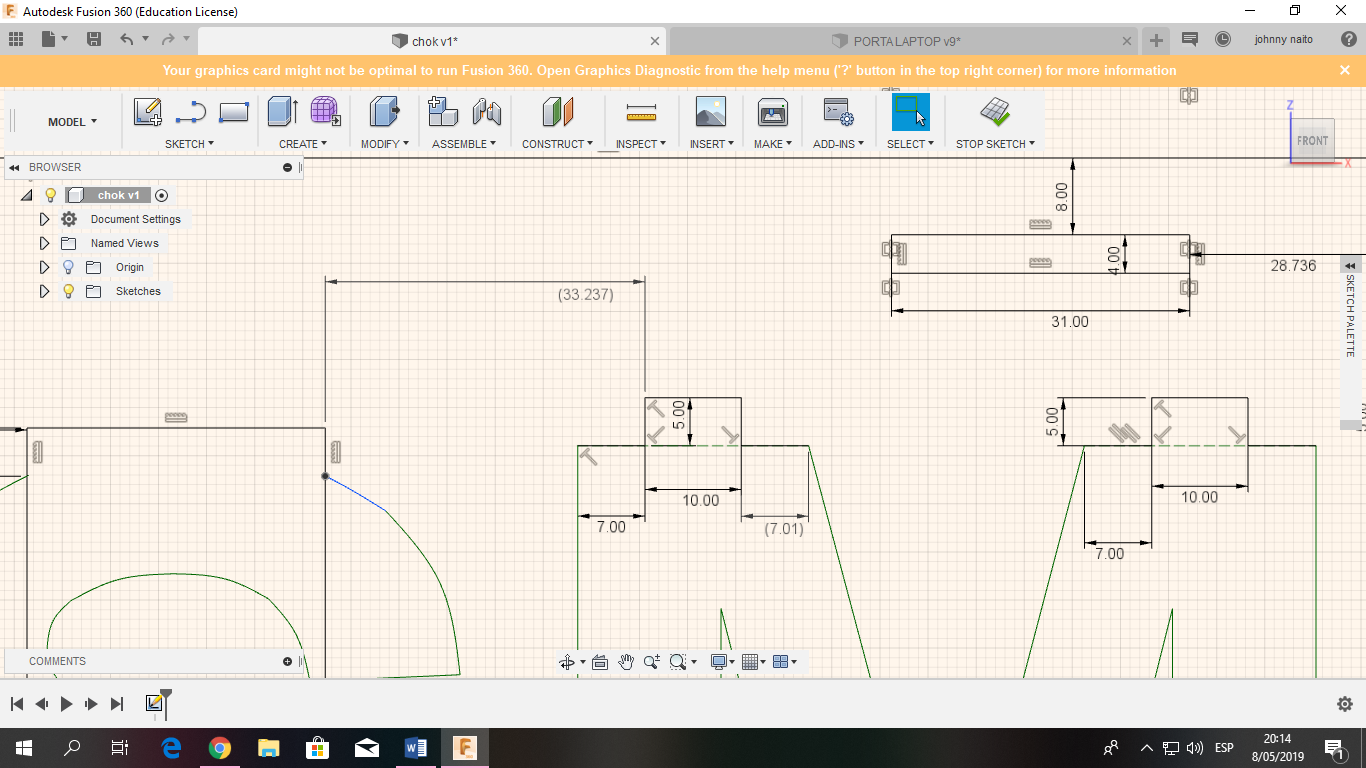Screen dimensions: 1366x768
Task: Close the chok v1 document tab
Action: [655, 41]
